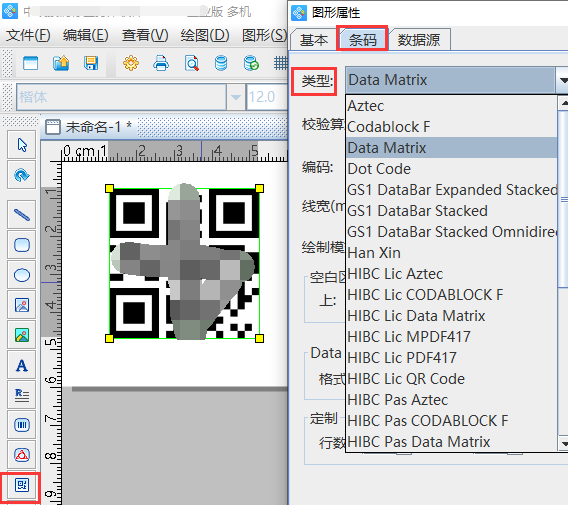The height and width of the screenshot is (505, 568).
Task: Choose Codablock F from the list
Action: pos(451,127)
